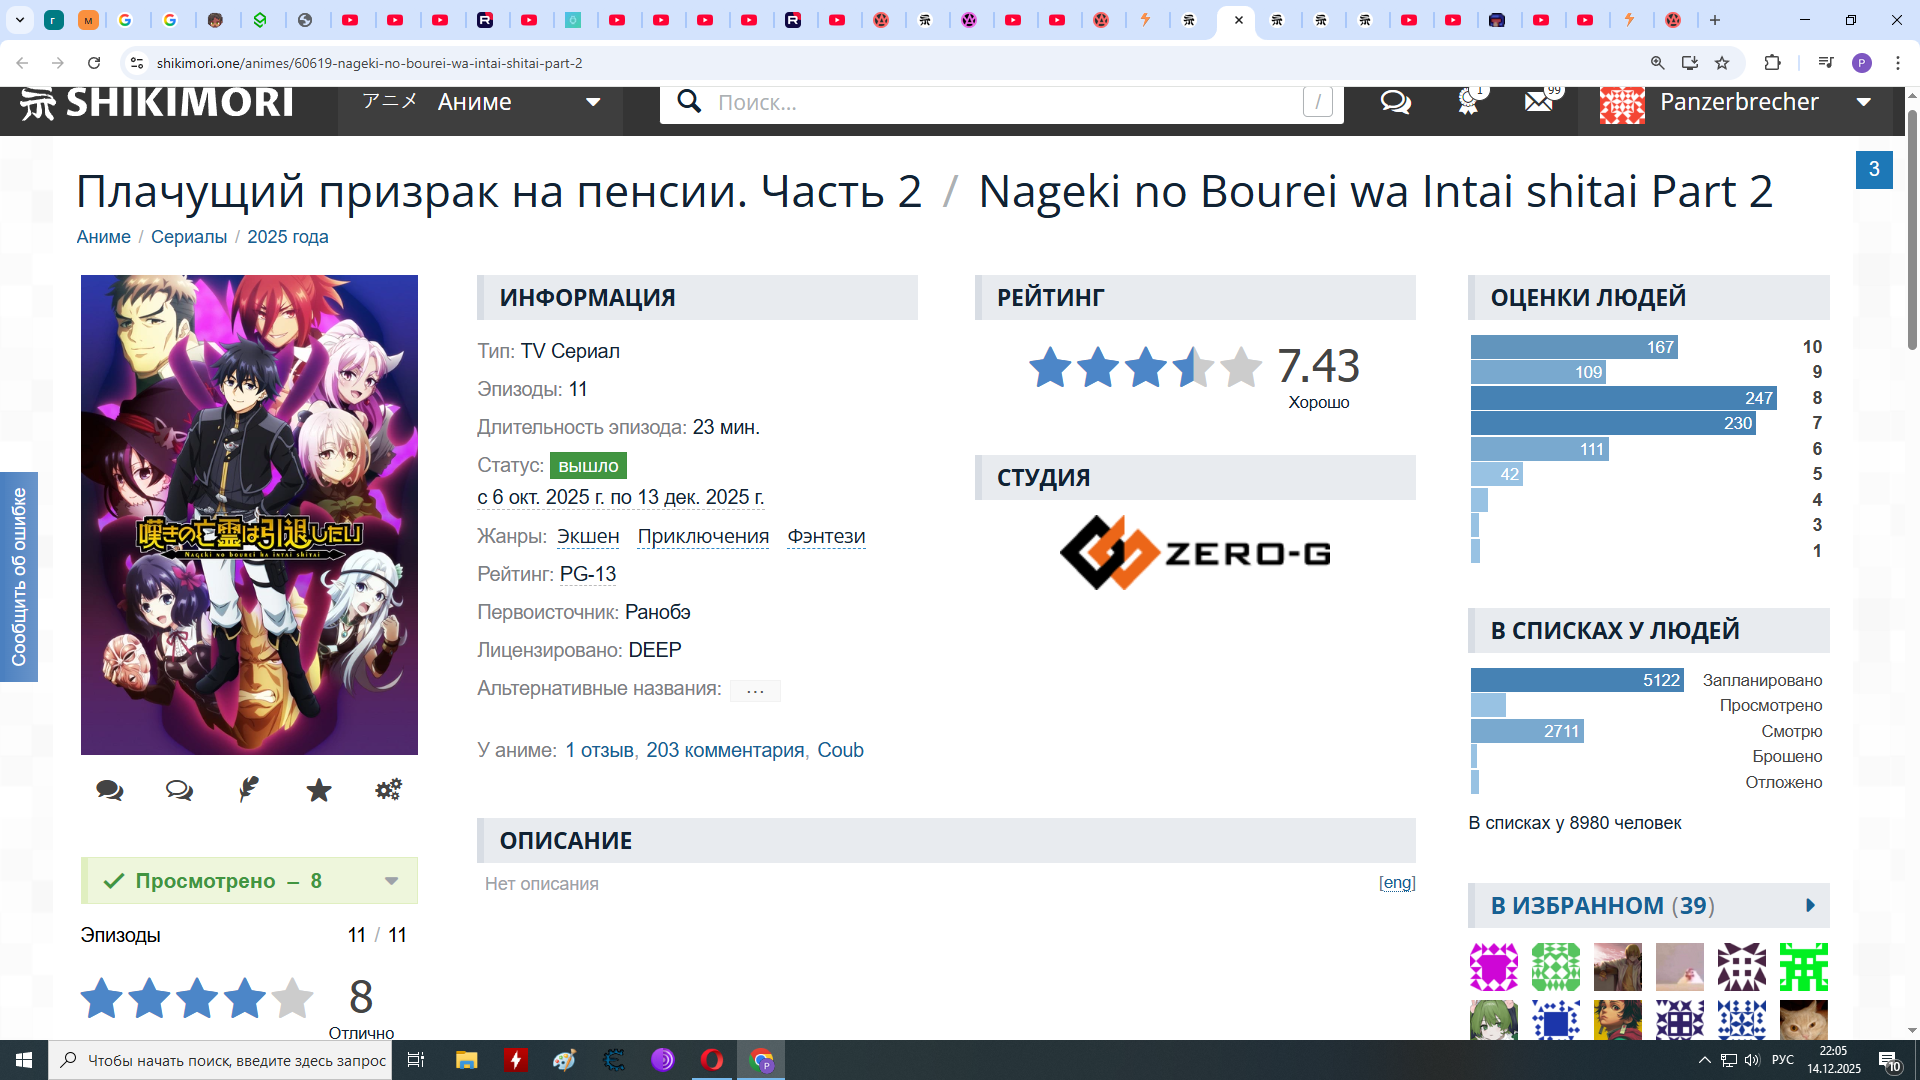Switch description to eng
Screen dimensions: 1920x1080
tap(1397, 882)
